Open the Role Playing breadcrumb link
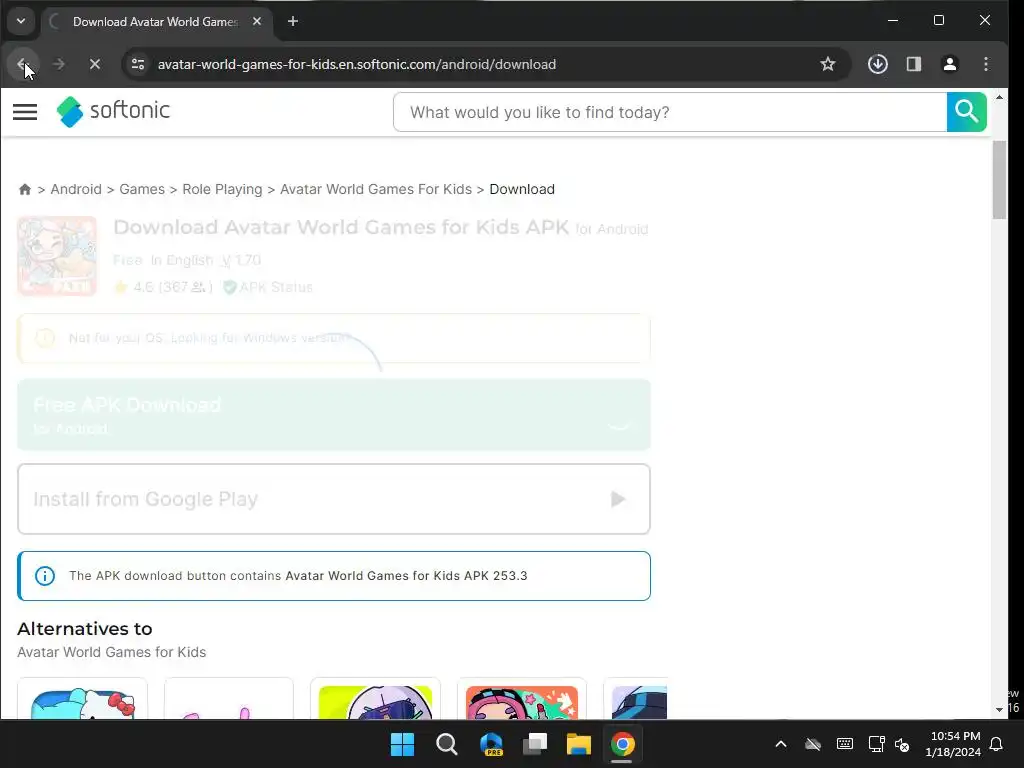 click(222, 189)
